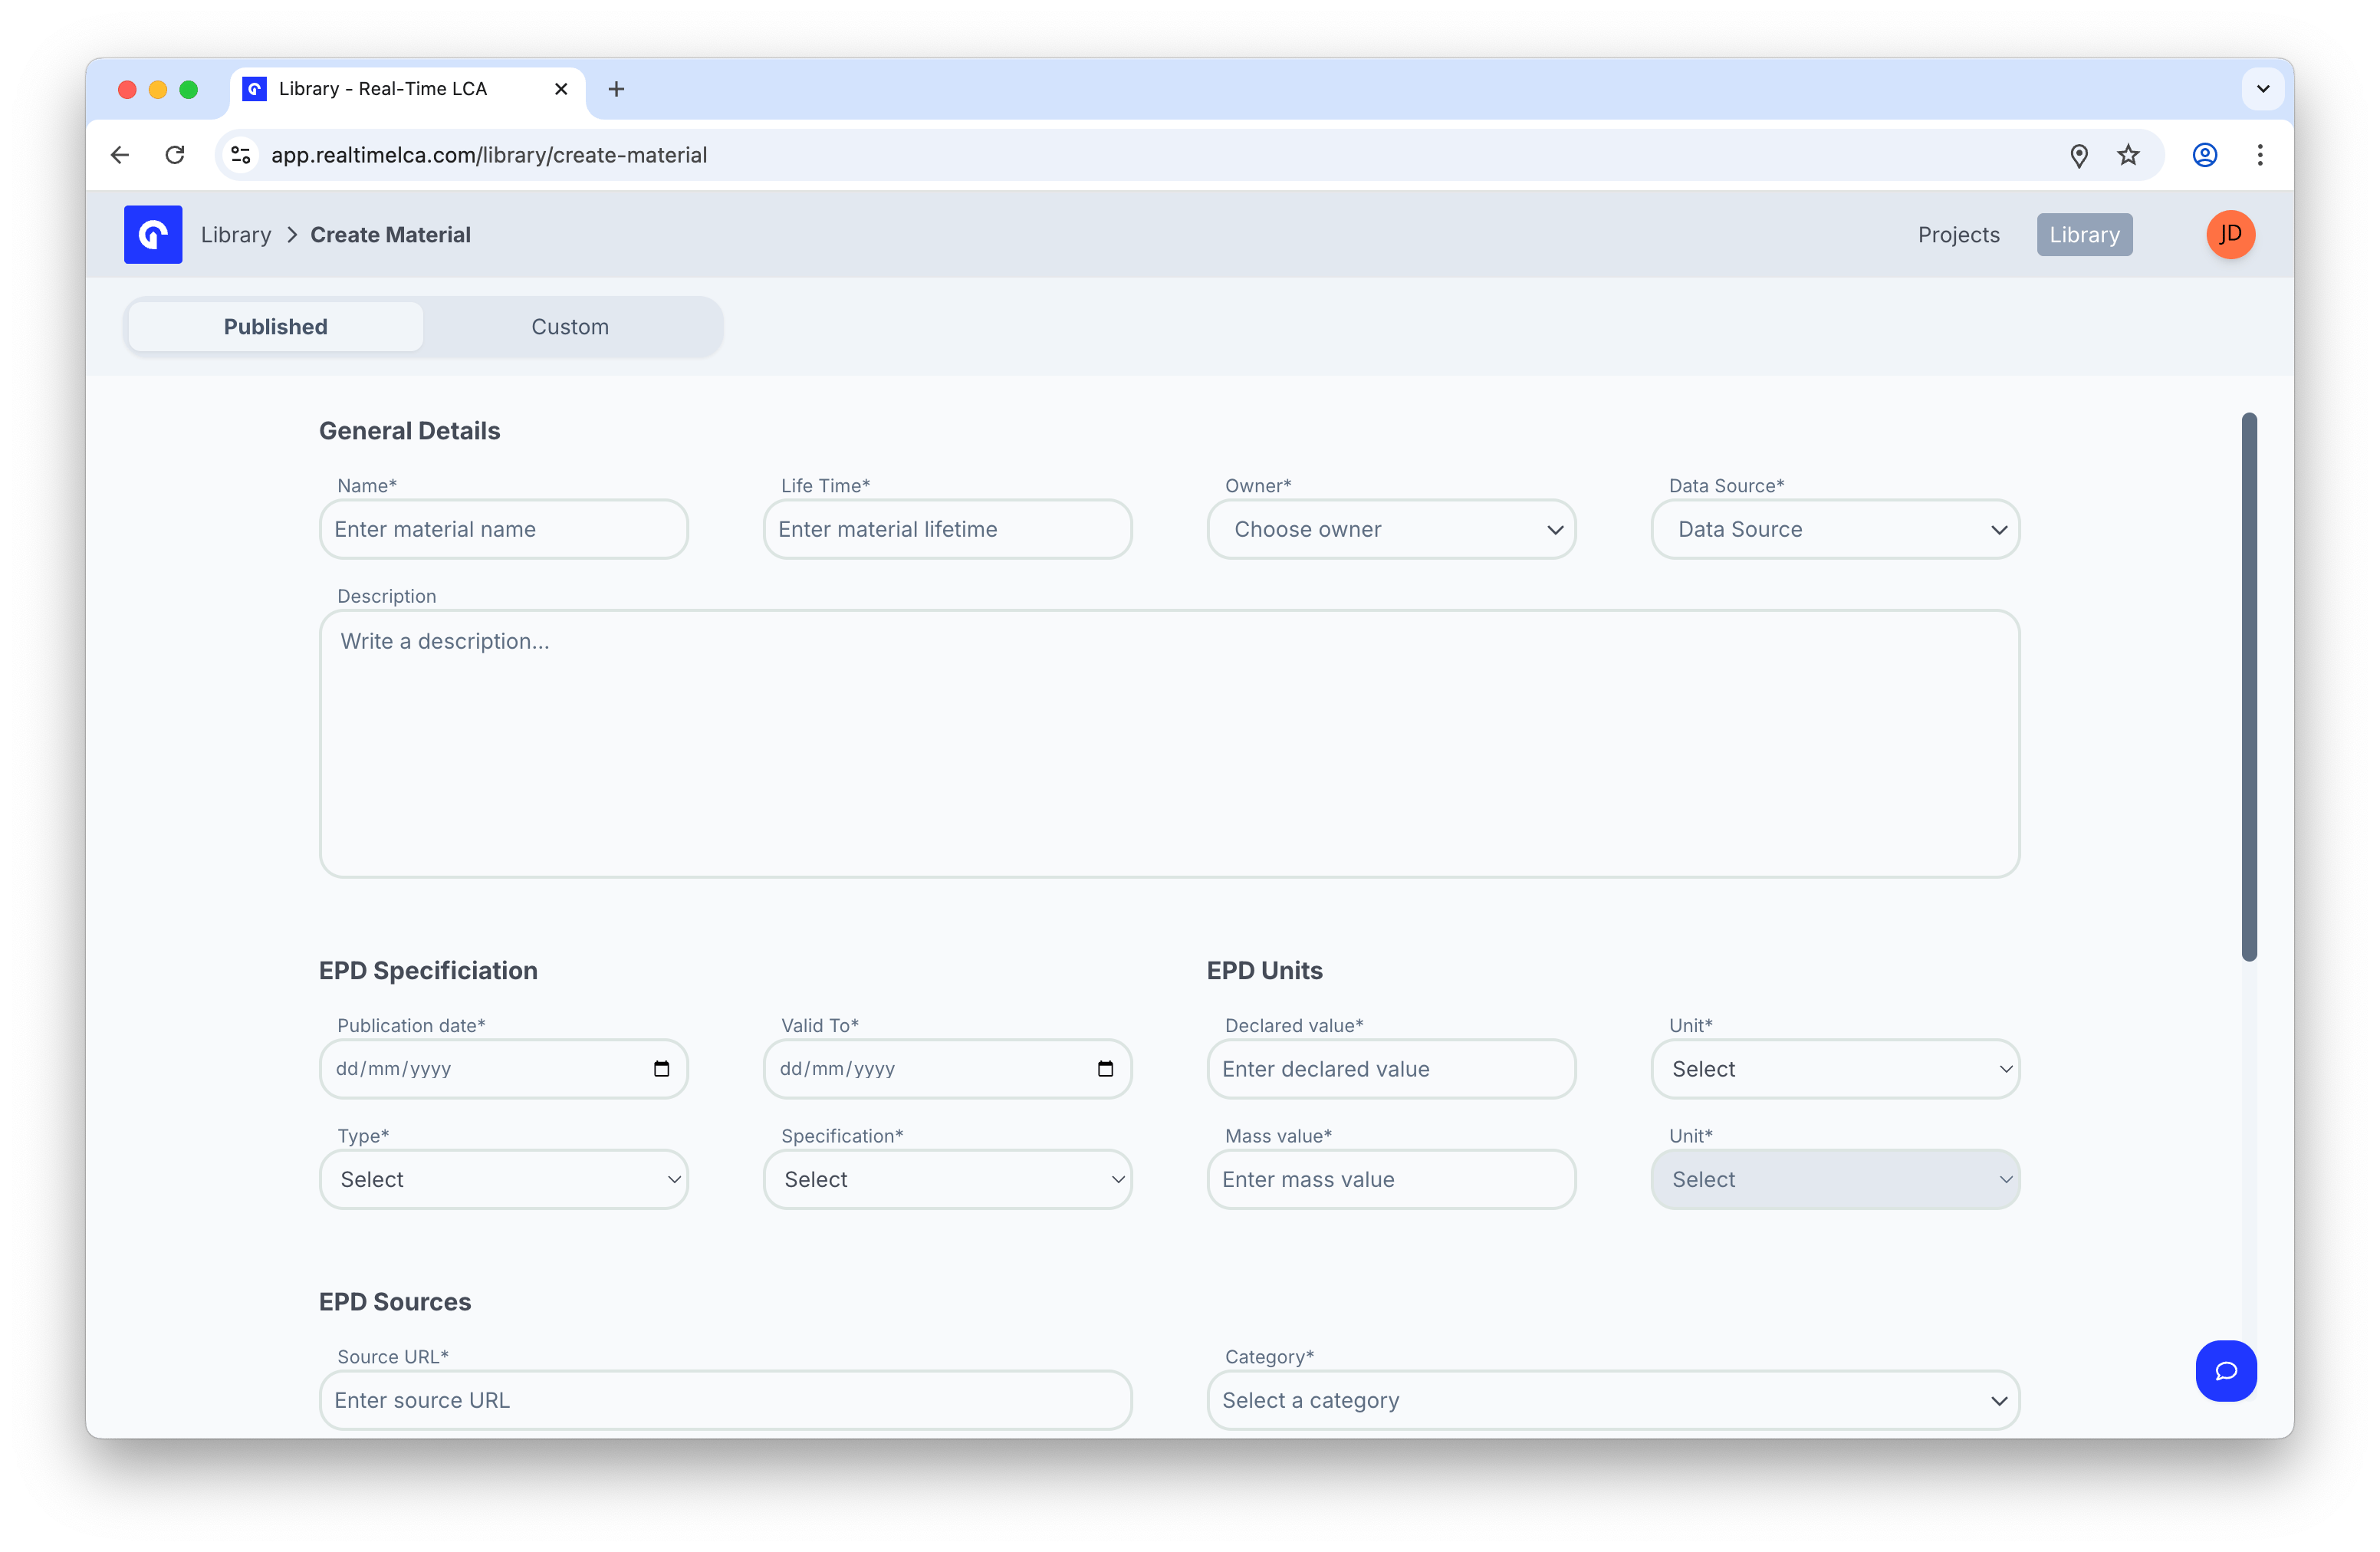Focus the material lifetime field
The image size is (2380, 1552).
(947, 529)
